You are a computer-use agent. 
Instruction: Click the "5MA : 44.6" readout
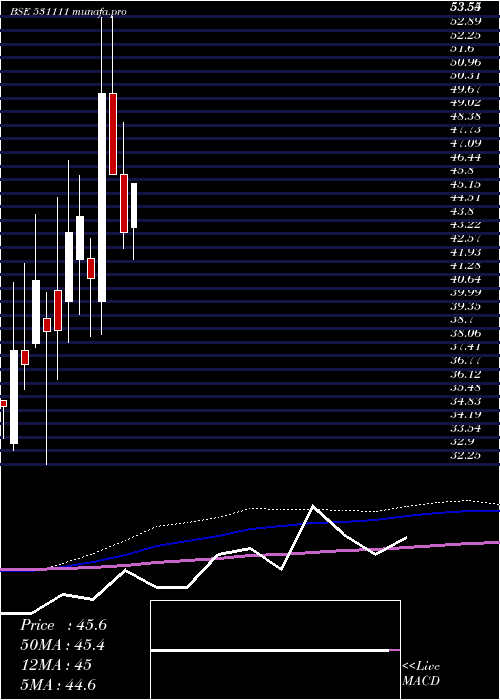point(58,685)
